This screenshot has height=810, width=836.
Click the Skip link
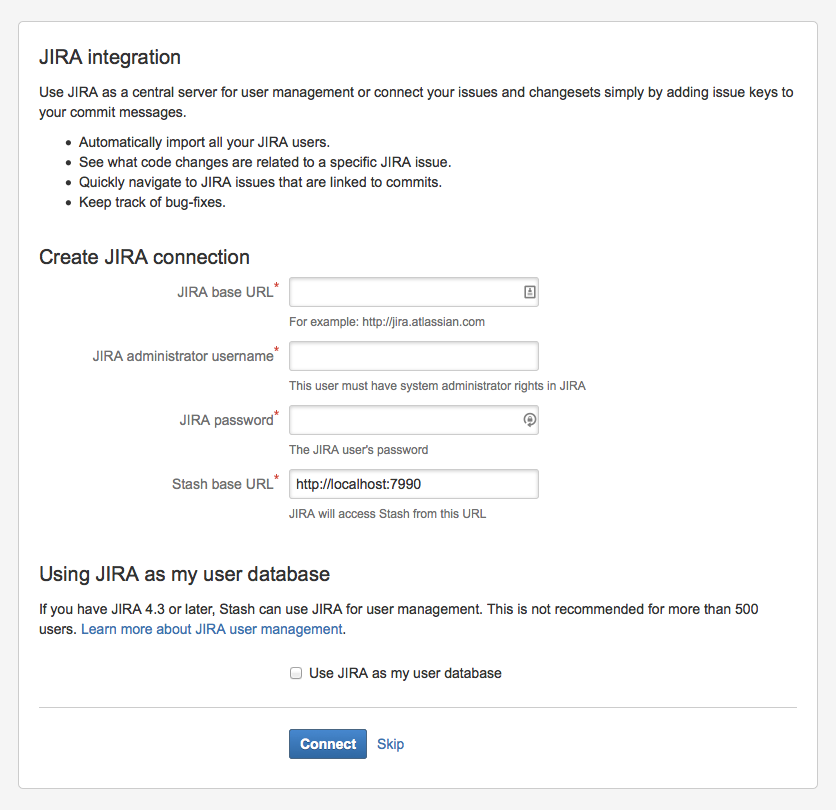click(390, 744)
